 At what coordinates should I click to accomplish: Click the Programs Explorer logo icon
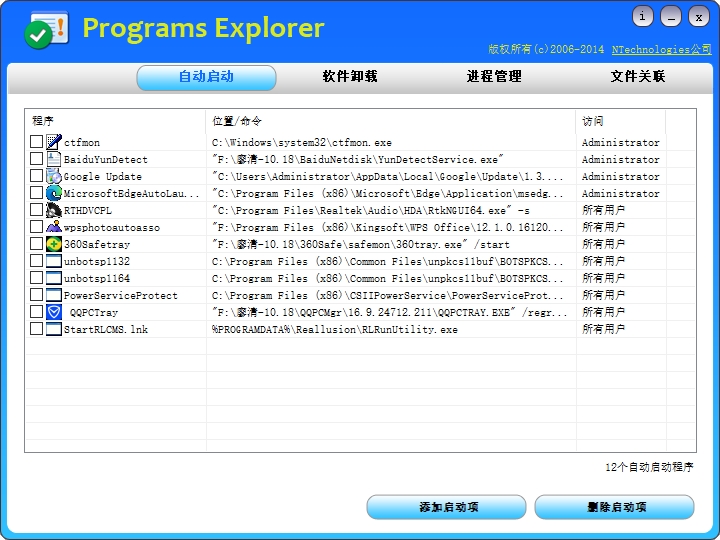click(x=46, y=30)
